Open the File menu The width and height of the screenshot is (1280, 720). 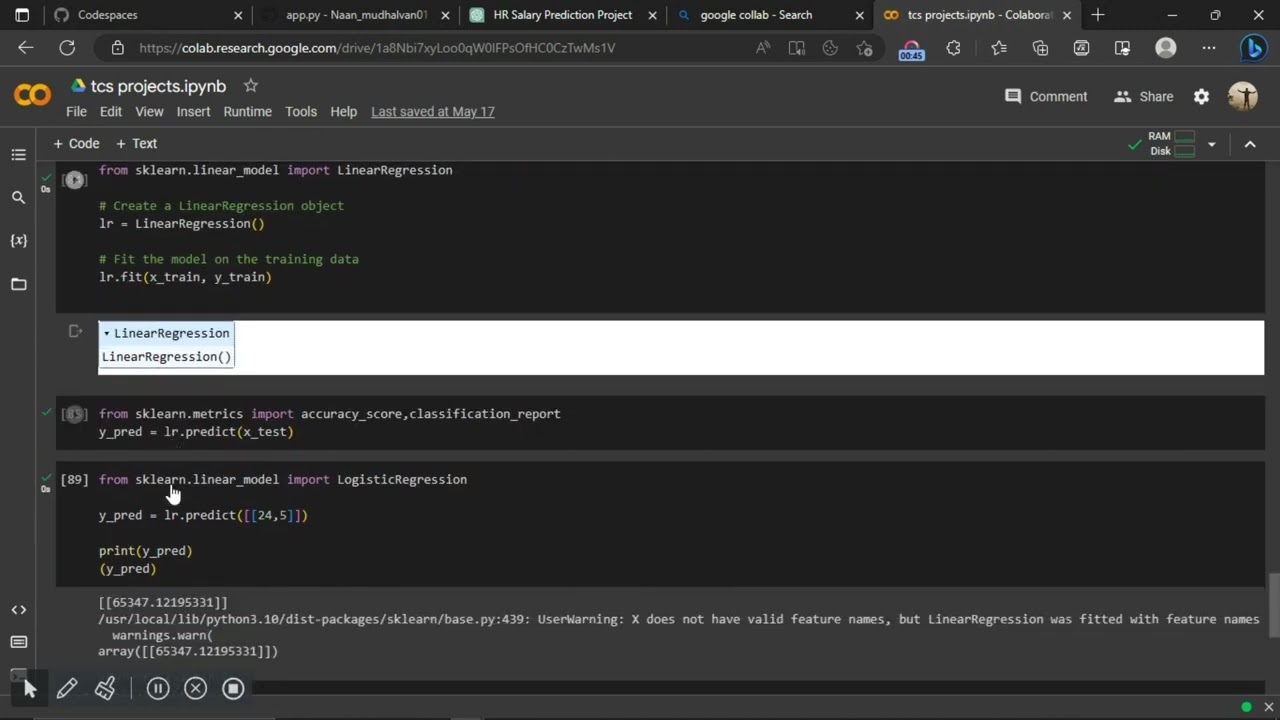coord(76,112)
